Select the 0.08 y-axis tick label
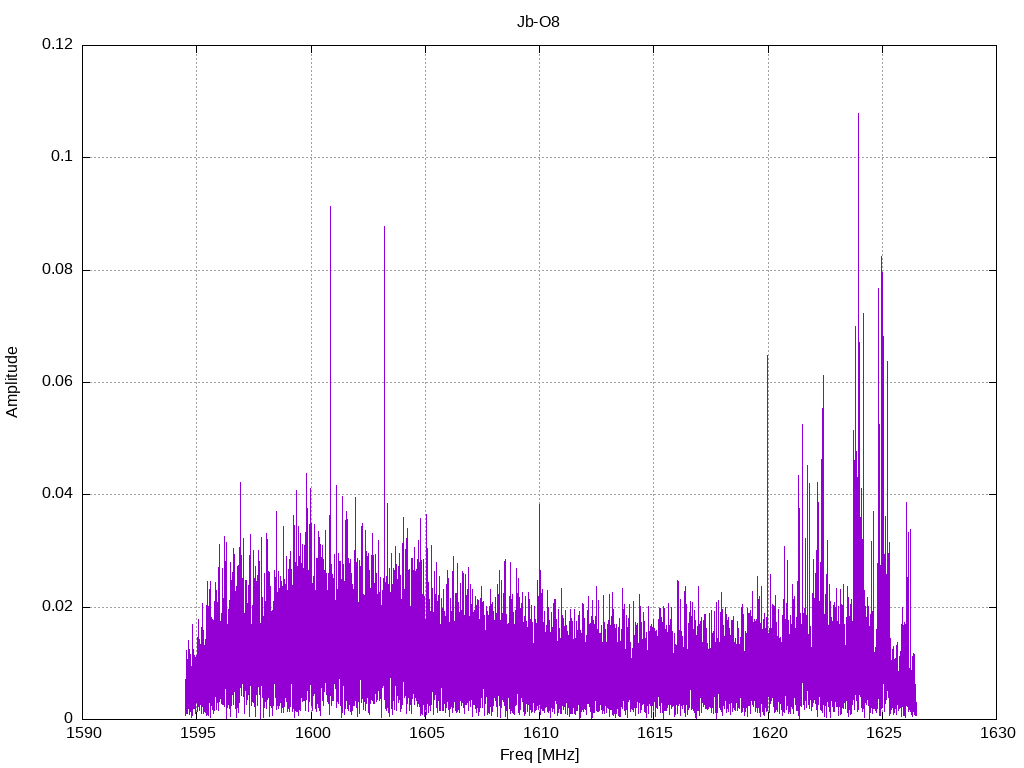This screenshot has width=1024, height=768. (x=57, y=270)
